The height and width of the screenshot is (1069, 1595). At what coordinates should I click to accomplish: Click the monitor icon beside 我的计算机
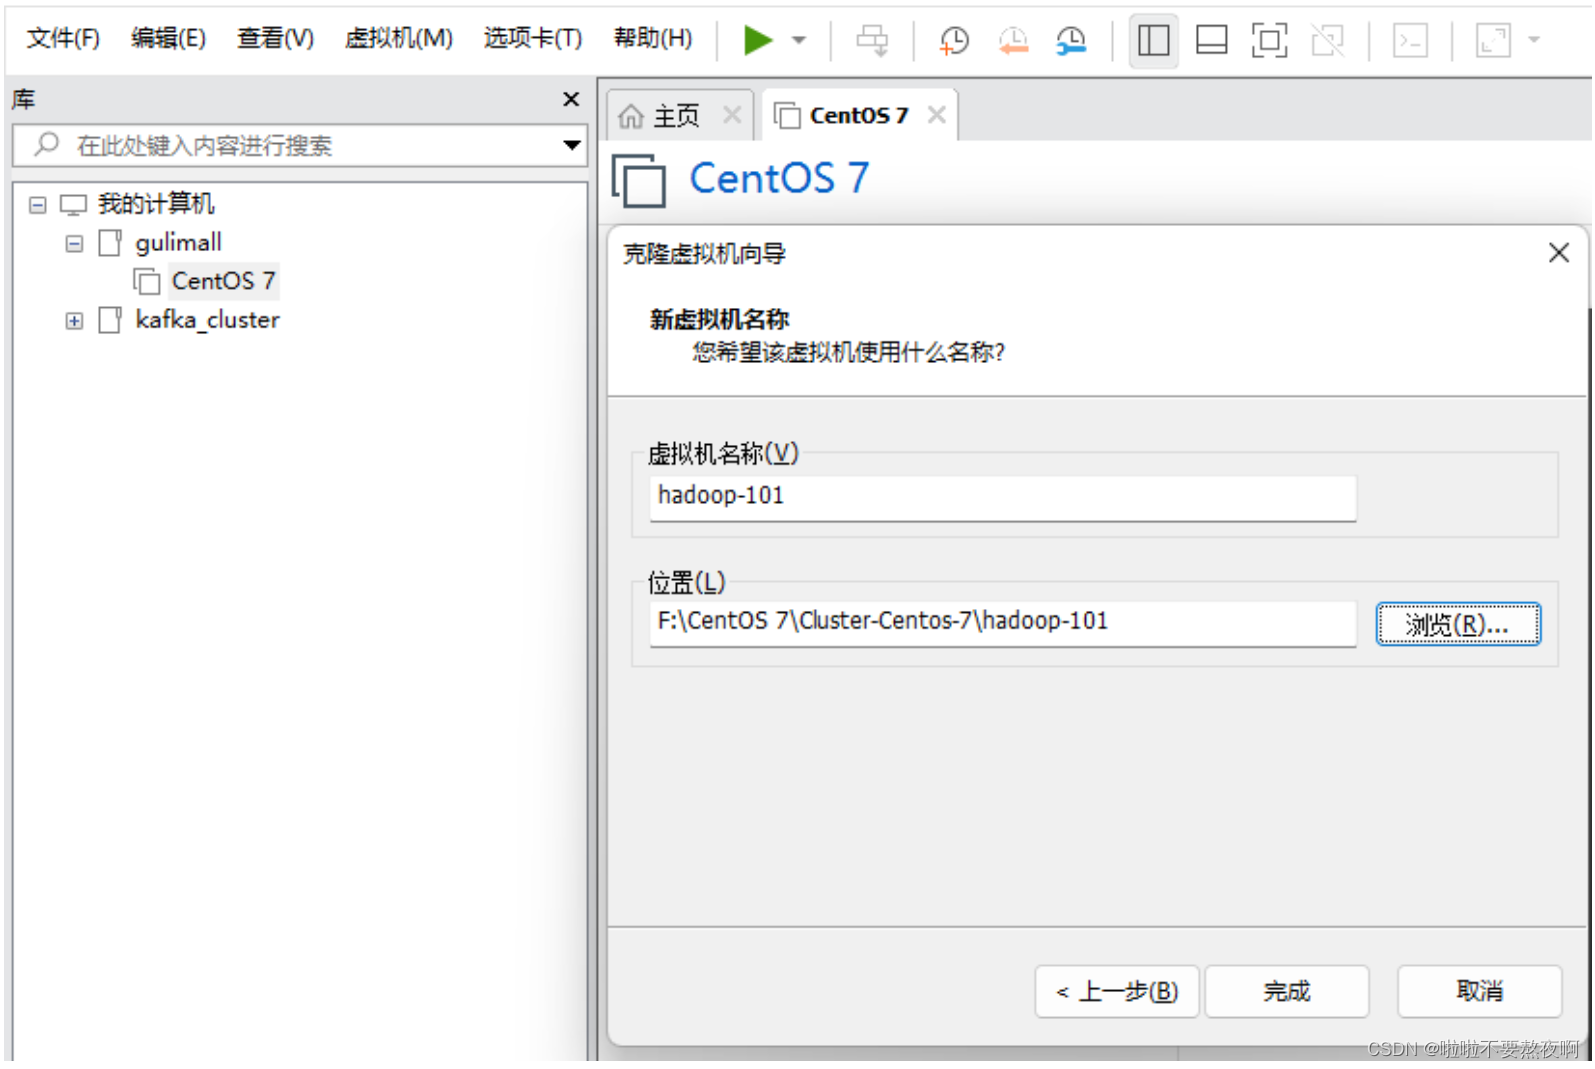coord(74,205)
